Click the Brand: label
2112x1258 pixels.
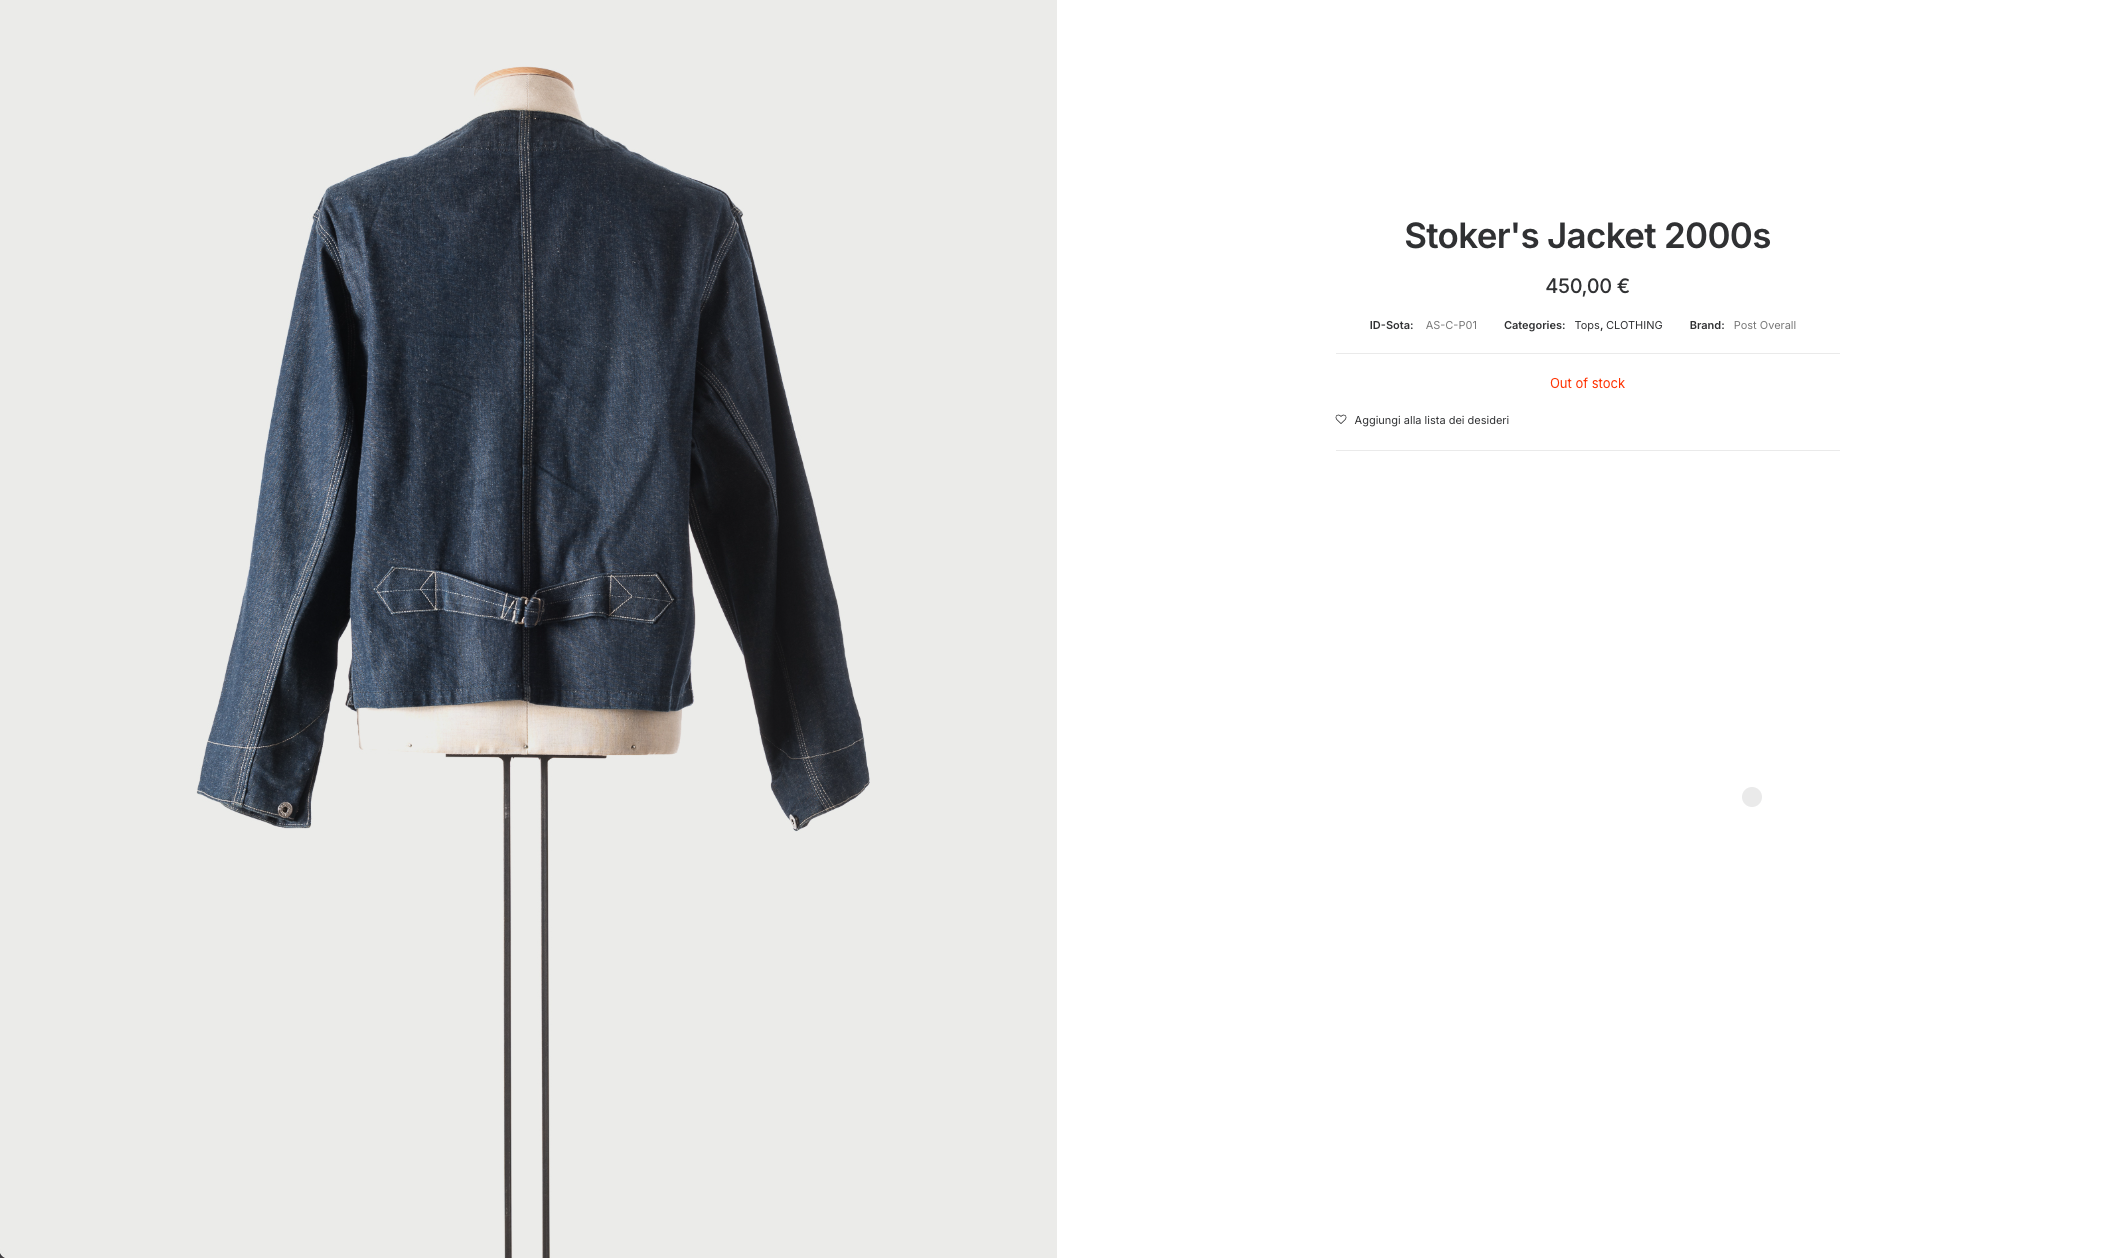pos(1706,325)
